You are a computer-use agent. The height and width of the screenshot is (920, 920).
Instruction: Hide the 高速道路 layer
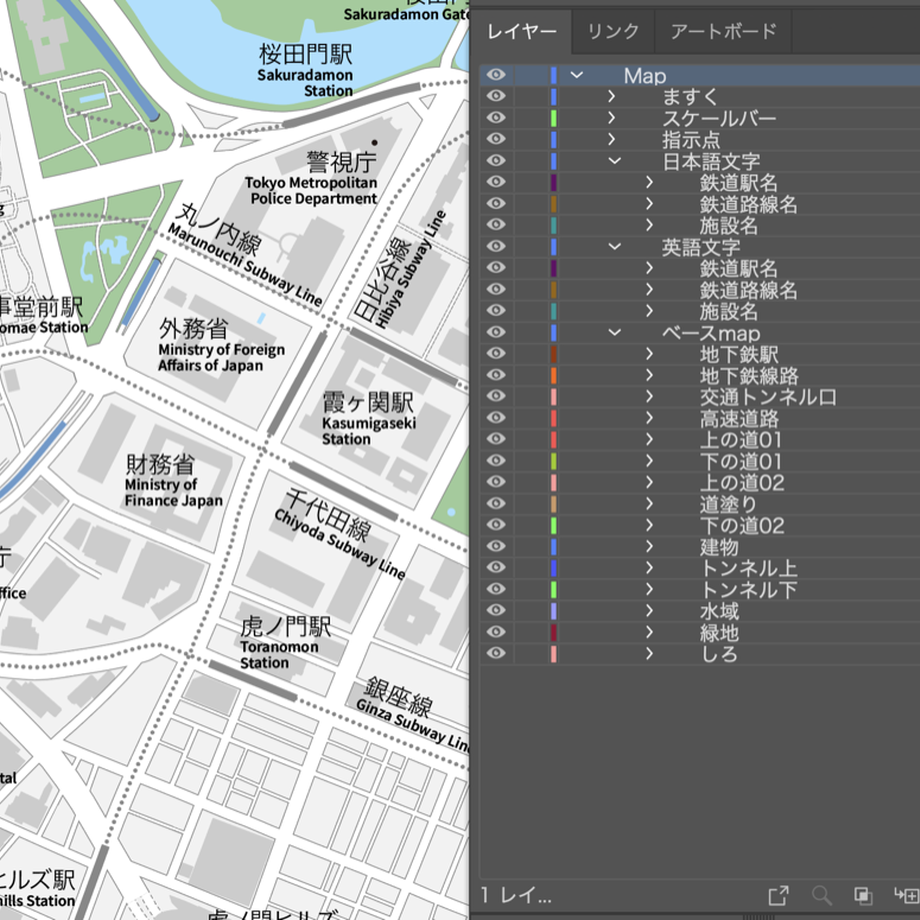click(496, 418)
